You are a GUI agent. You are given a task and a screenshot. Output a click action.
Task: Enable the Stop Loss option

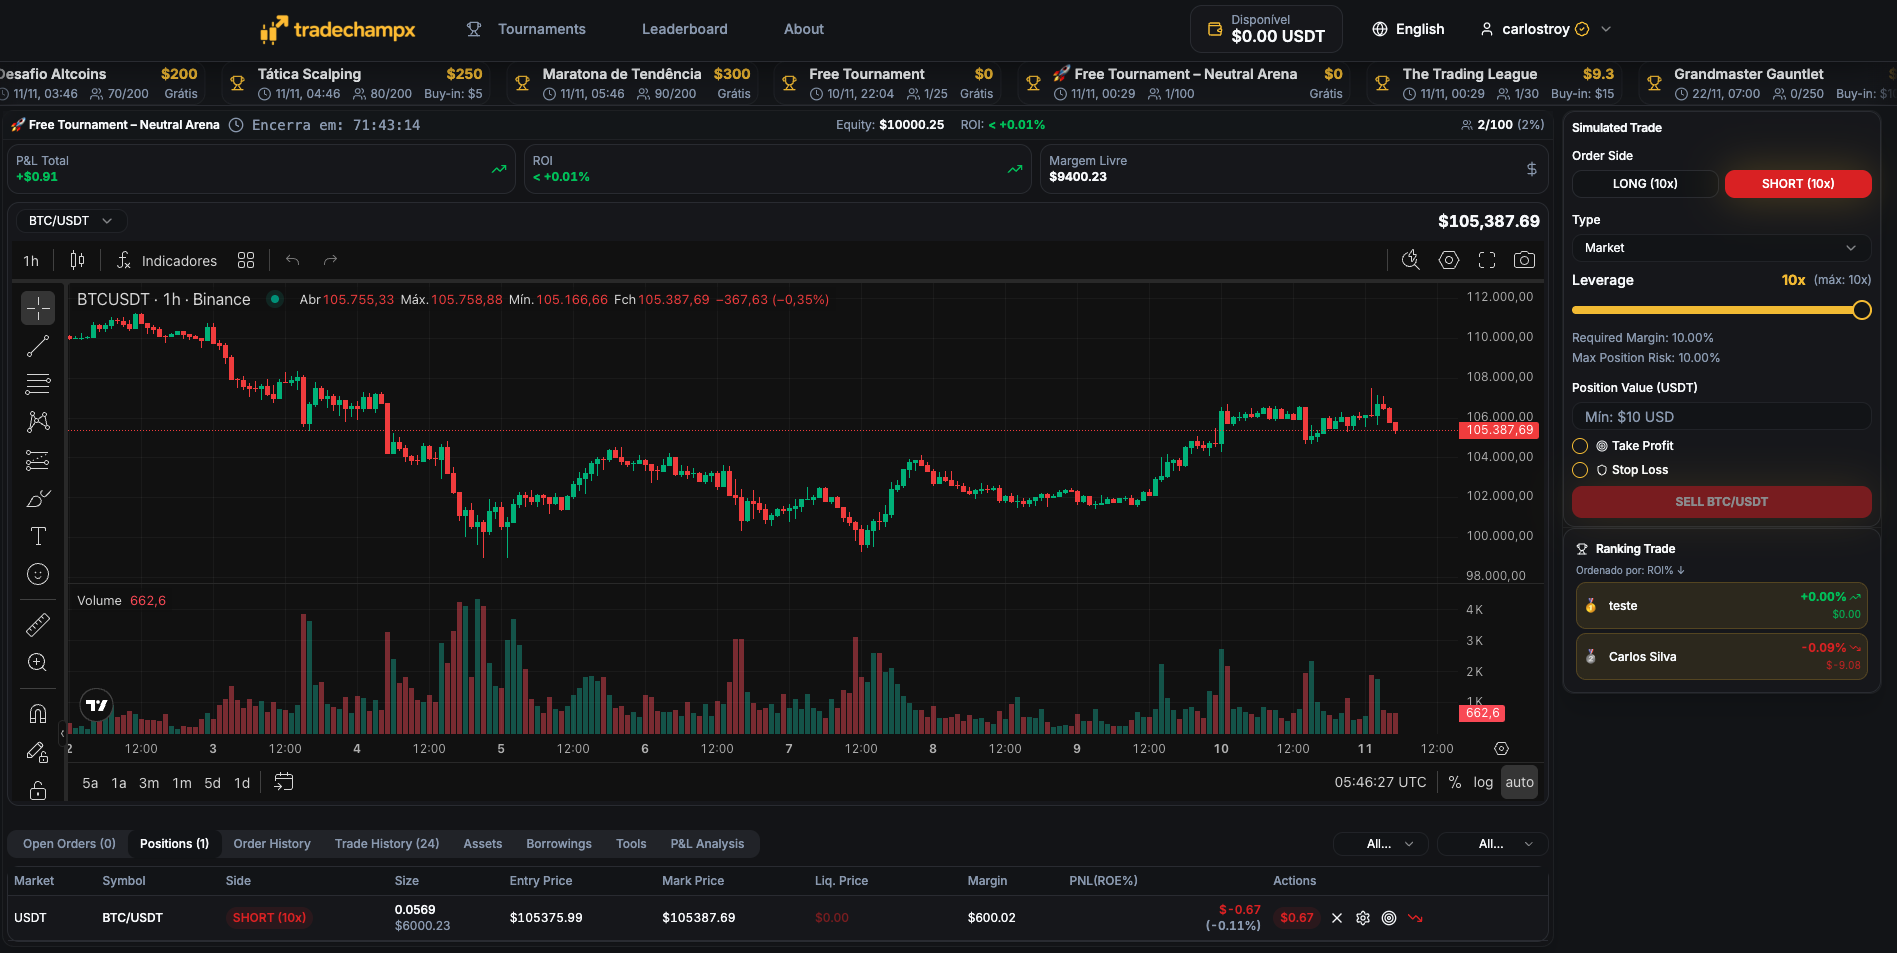tap(1581, 469)
